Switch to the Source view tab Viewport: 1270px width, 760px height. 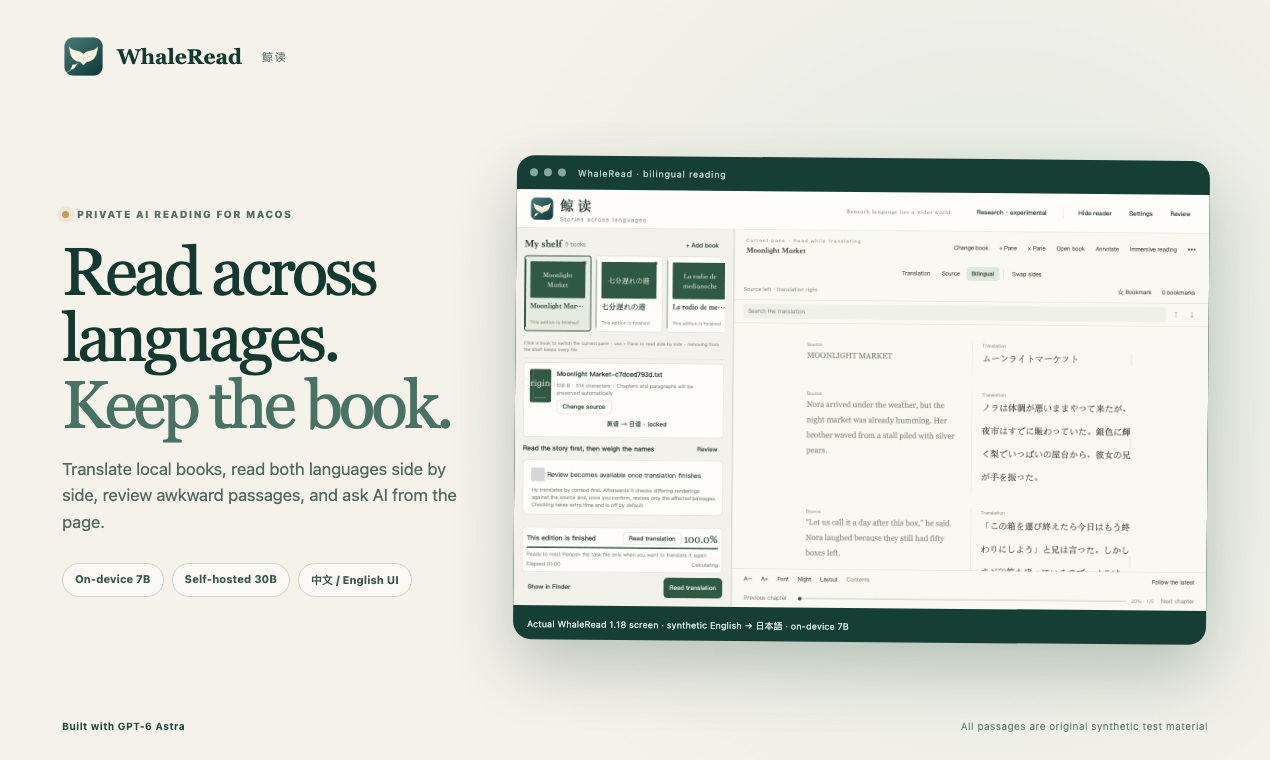pos(951,273)
